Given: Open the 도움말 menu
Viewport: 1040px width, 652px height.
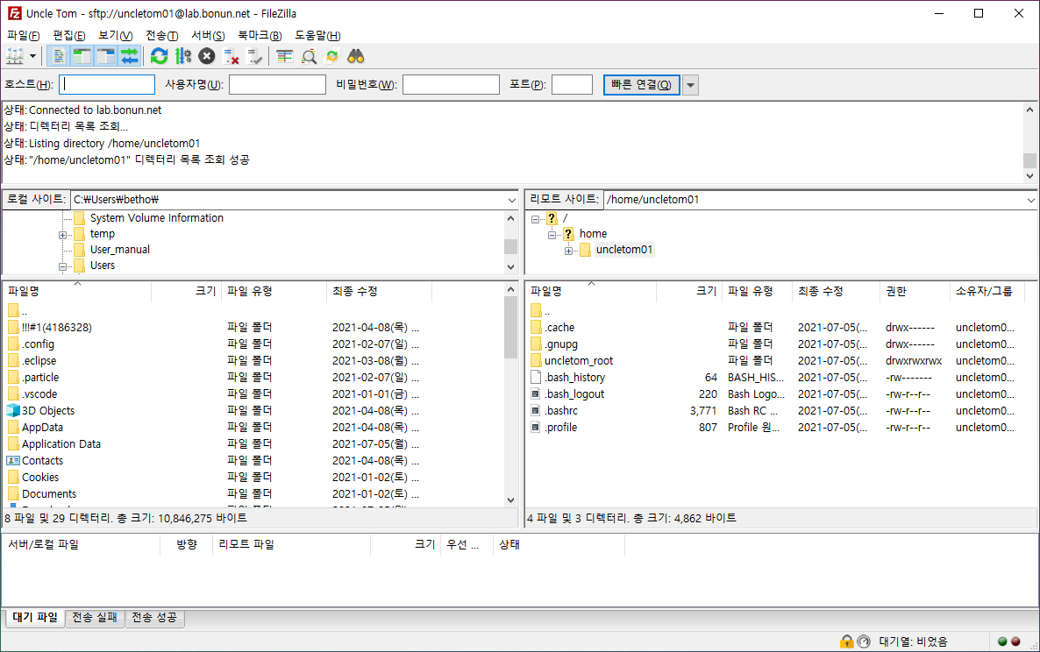Looking at the screenshot, I should (x=318, y=35).
